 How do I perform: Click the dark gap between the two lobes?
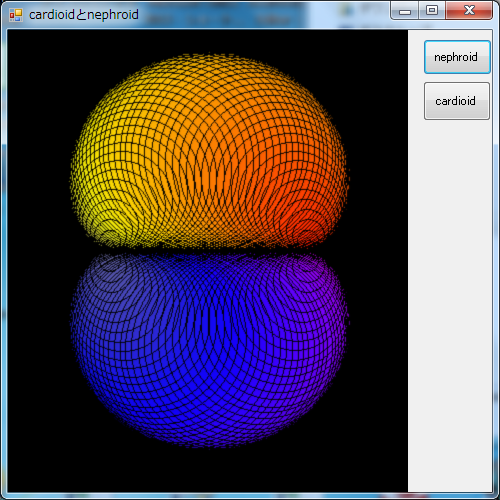coord(208,251)
